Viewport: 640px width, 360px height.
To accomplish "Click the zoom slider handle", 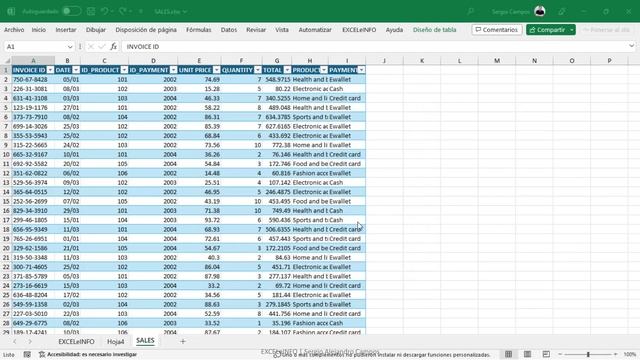I will click(x=588, y=354).
